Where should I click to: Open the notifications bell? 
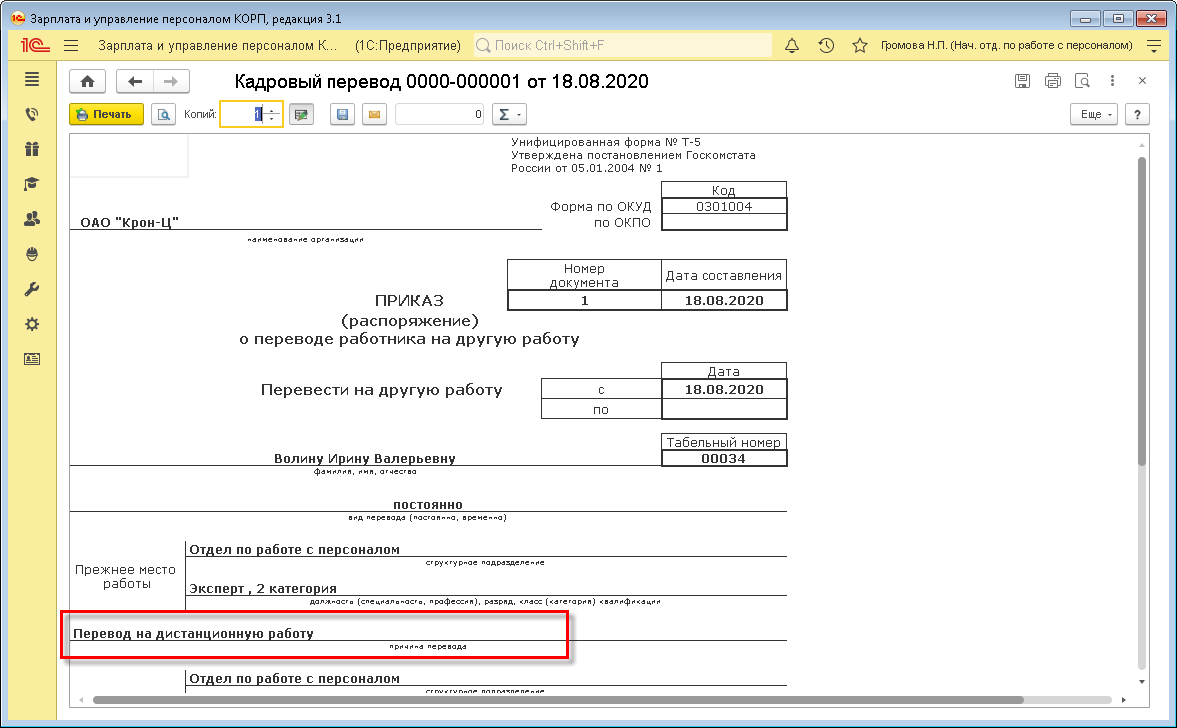(x=792, y=46)
